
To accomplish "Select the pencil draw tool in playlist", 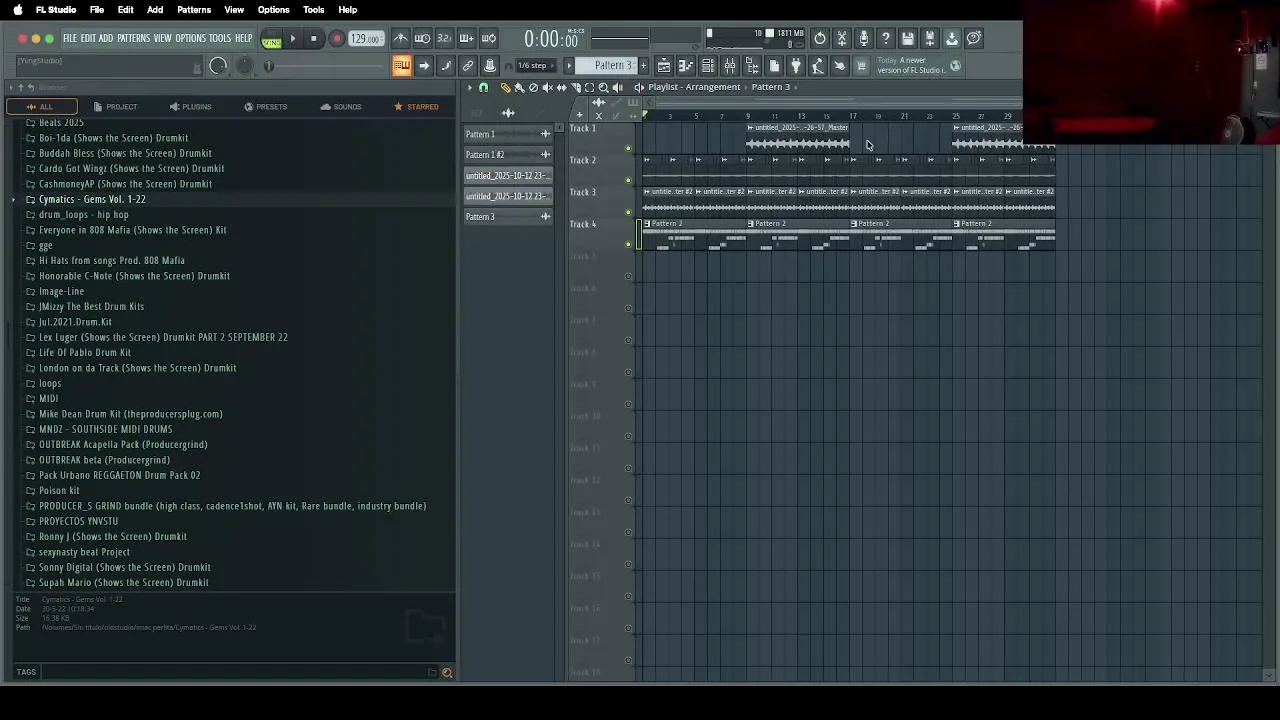I will [505, 87].
